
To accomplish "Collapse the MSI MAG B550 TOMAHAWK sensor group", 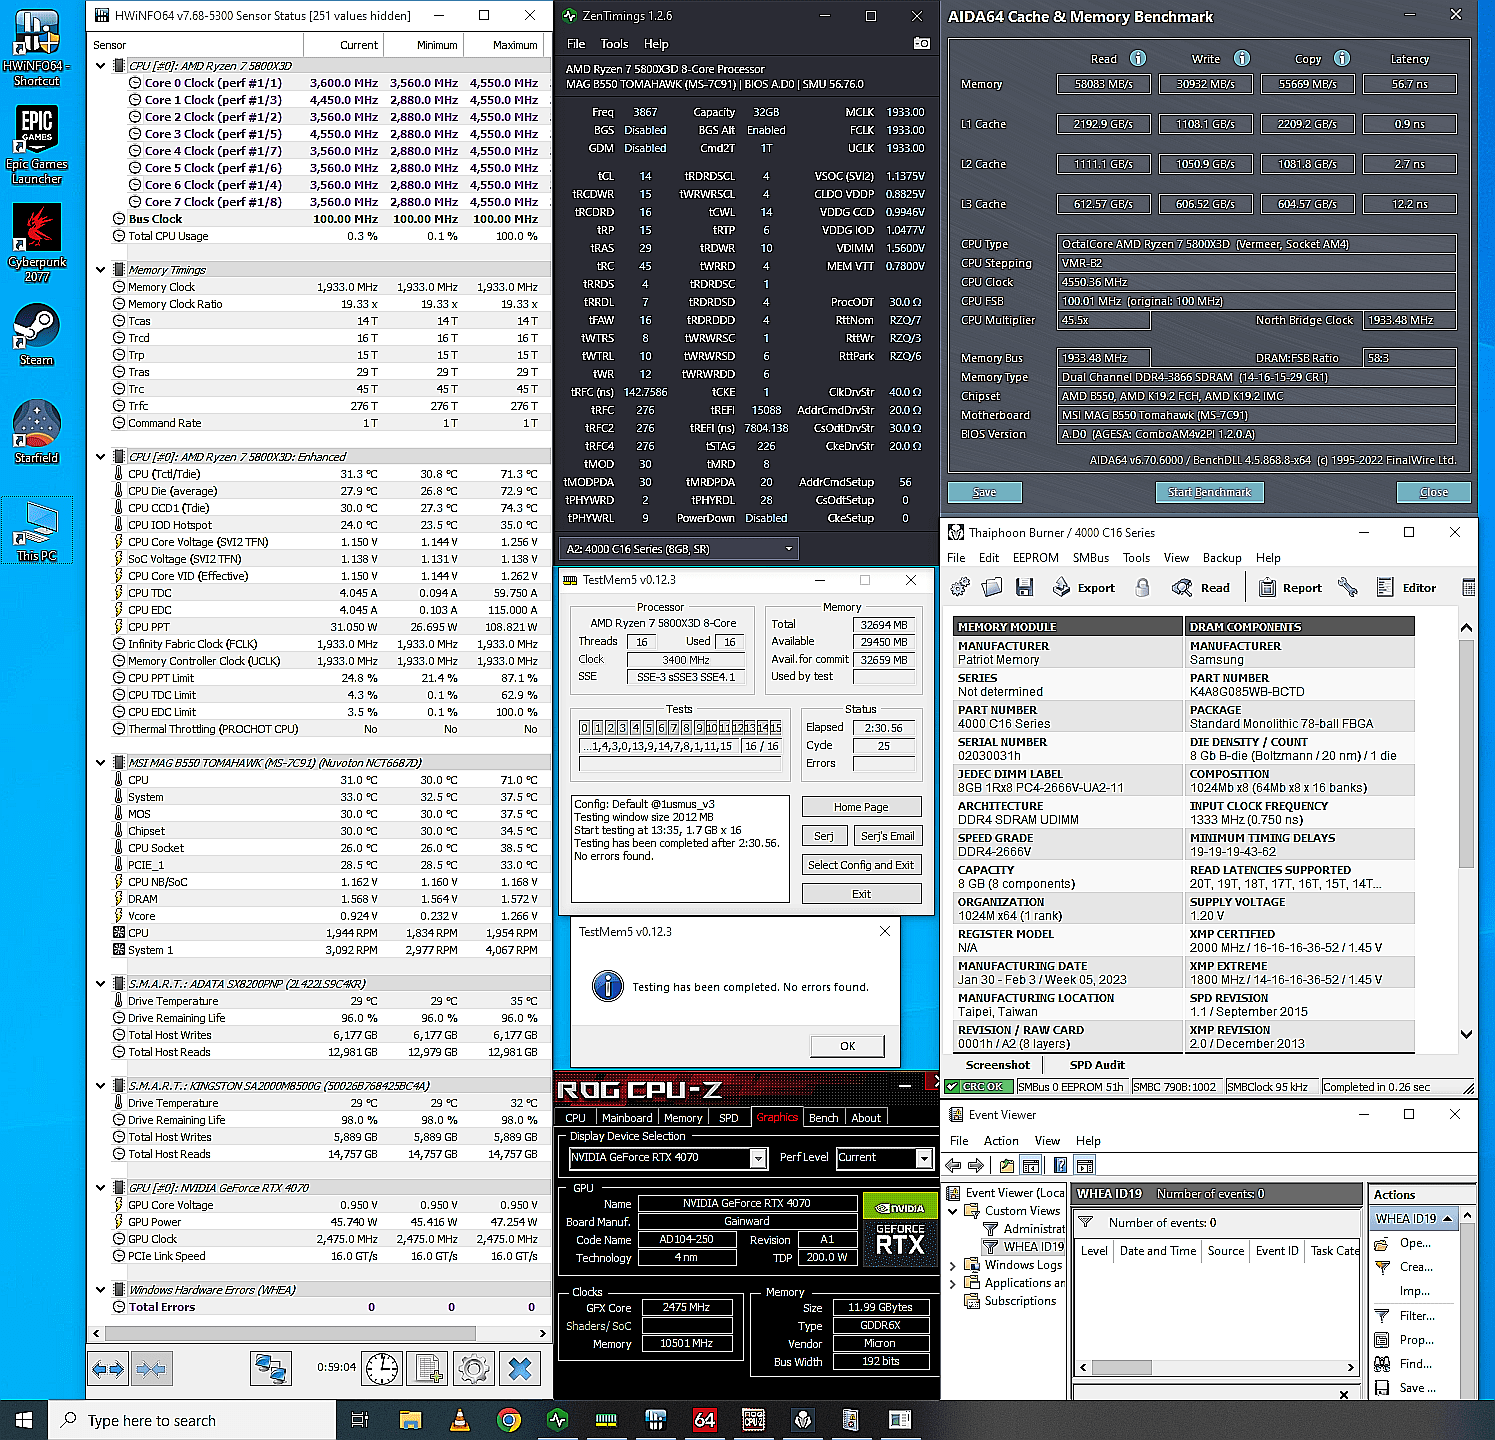I will (100, 763).
